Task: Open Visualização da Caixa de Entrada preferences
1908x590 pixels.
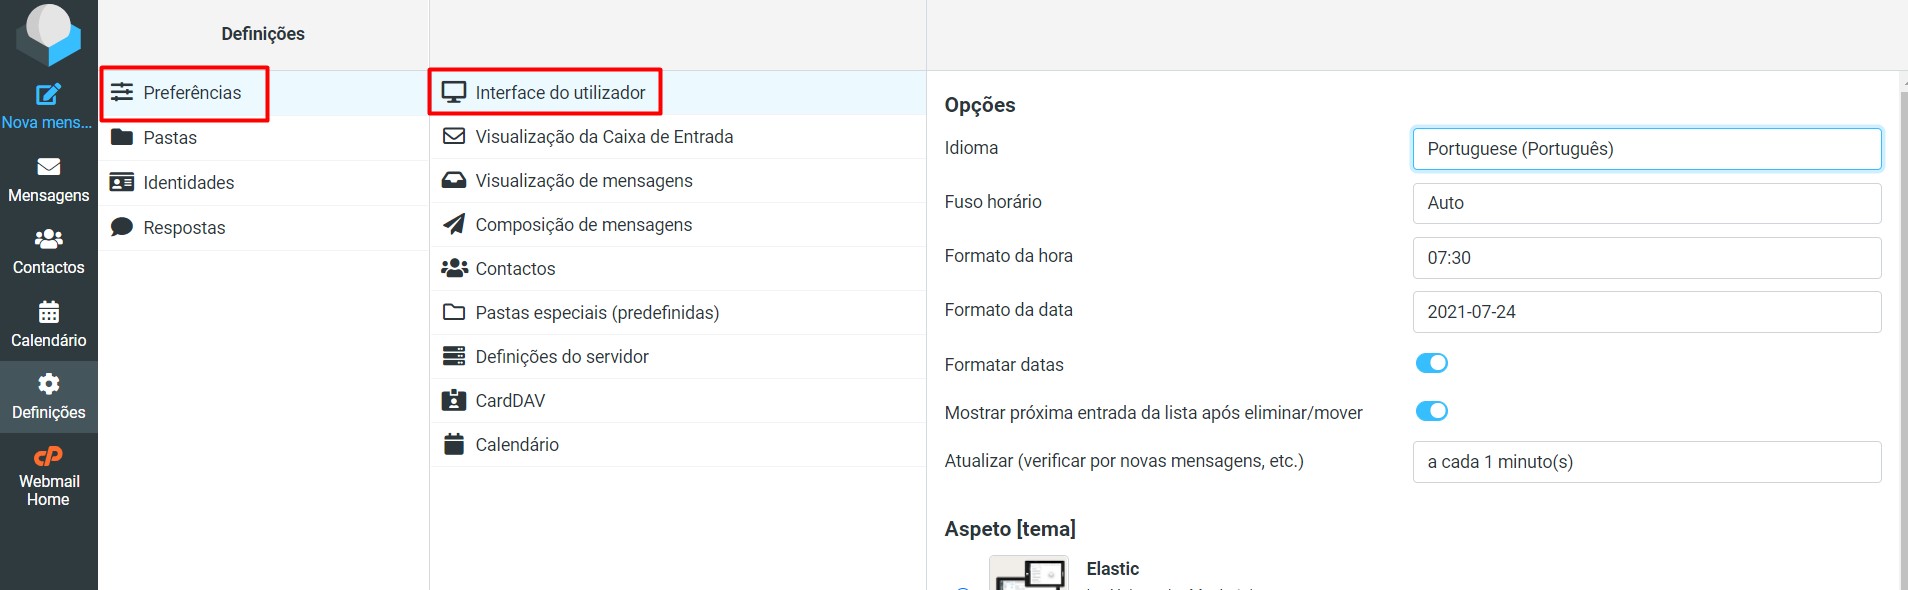Action: click(x=678, y=137)
